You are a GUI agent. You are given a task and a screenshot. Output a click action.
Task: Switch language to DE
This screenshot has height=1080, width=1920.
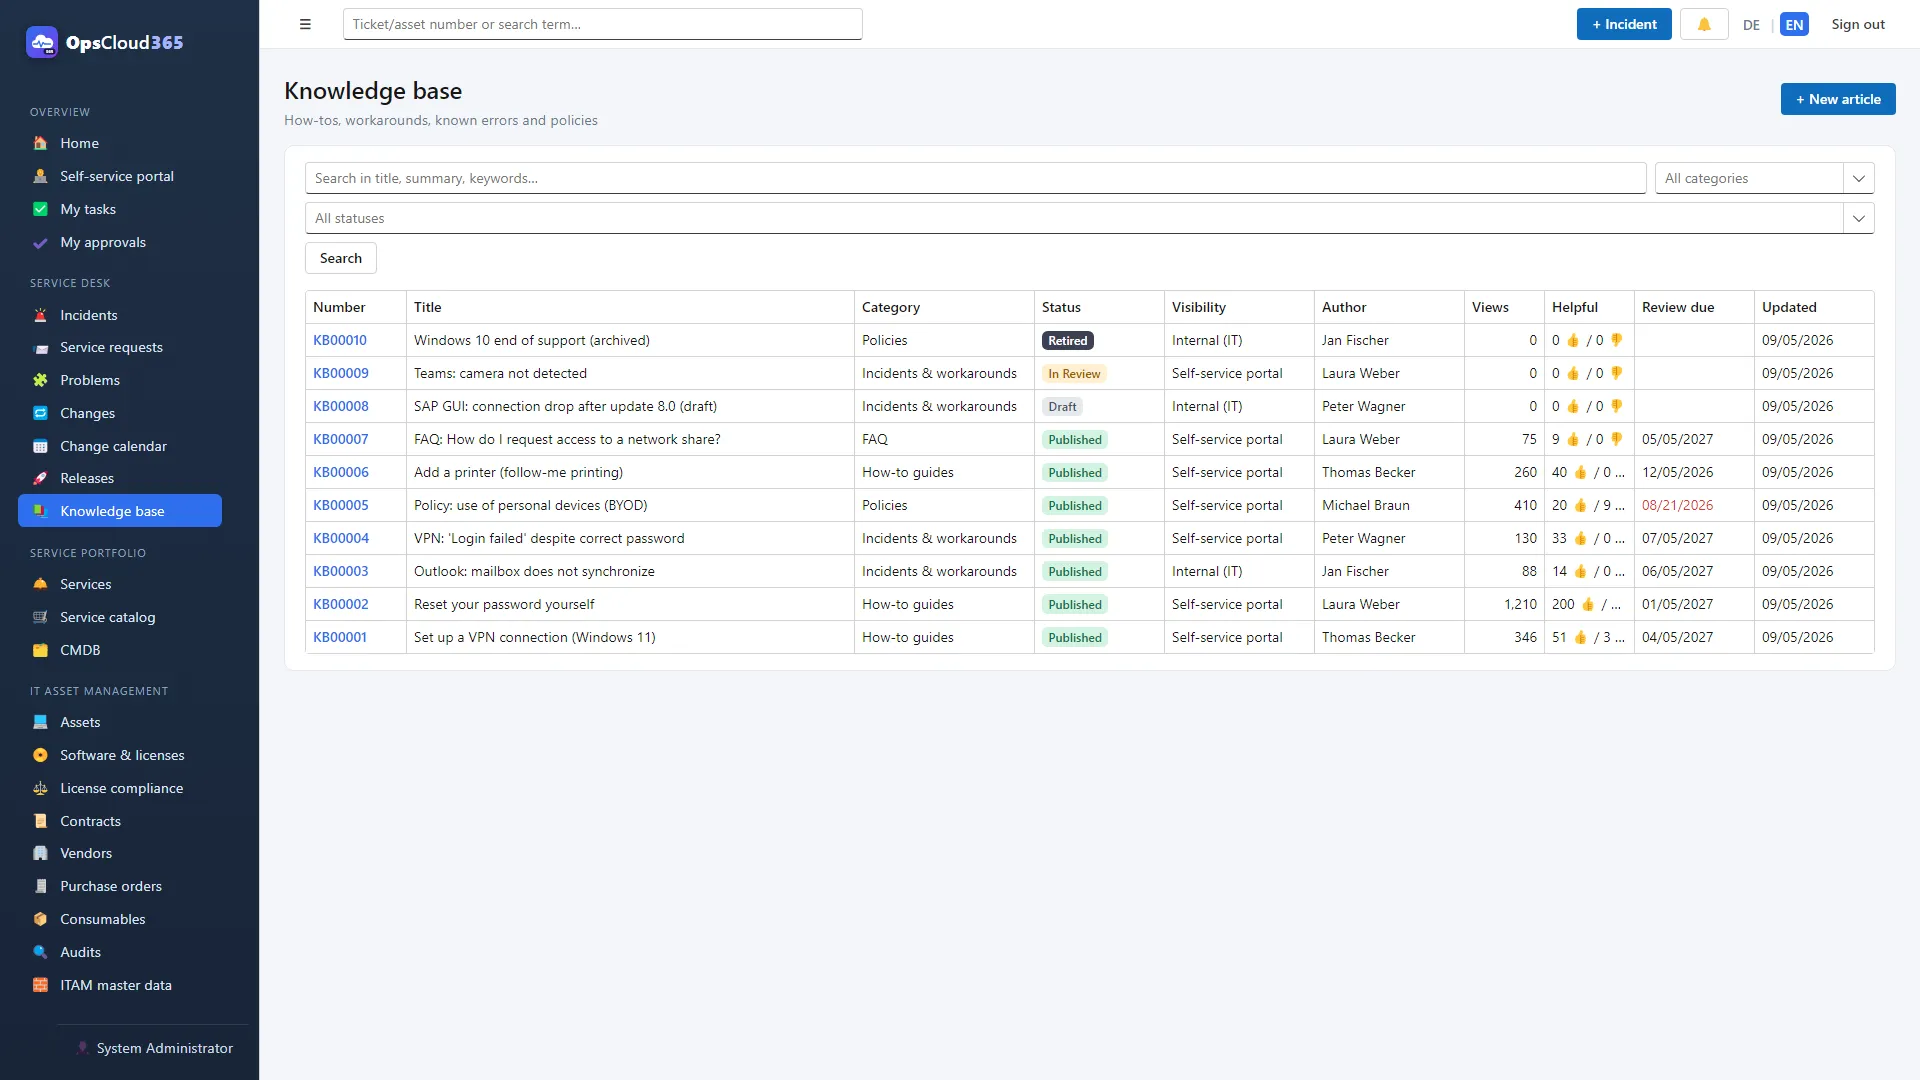pos(1751,25)
